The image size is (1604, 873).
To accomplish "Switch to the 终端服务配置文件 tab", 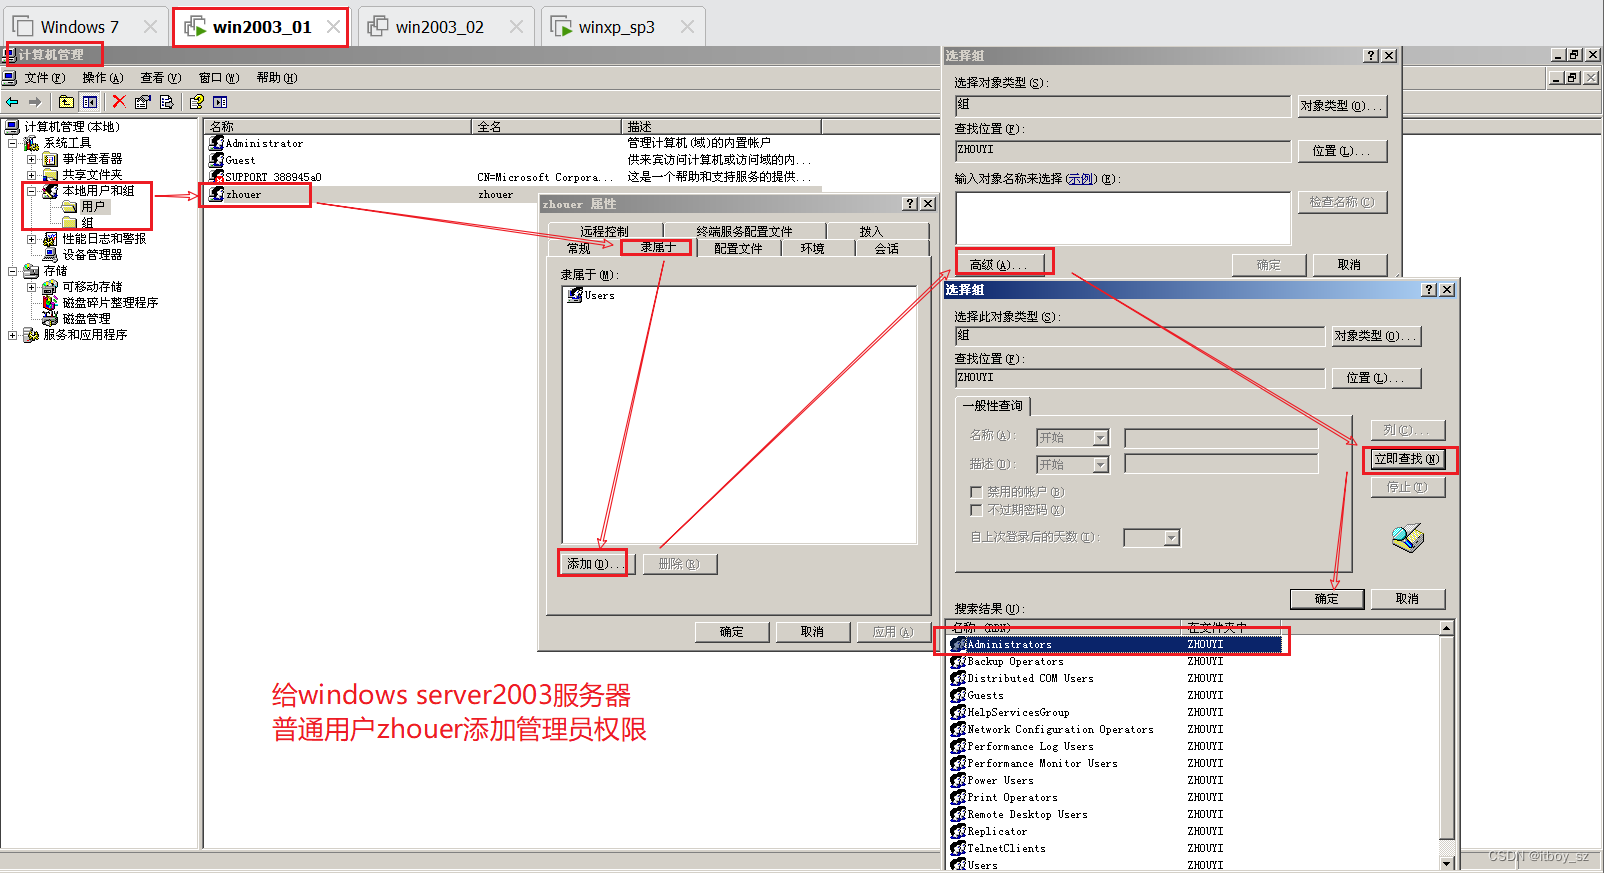I will 745,231.
